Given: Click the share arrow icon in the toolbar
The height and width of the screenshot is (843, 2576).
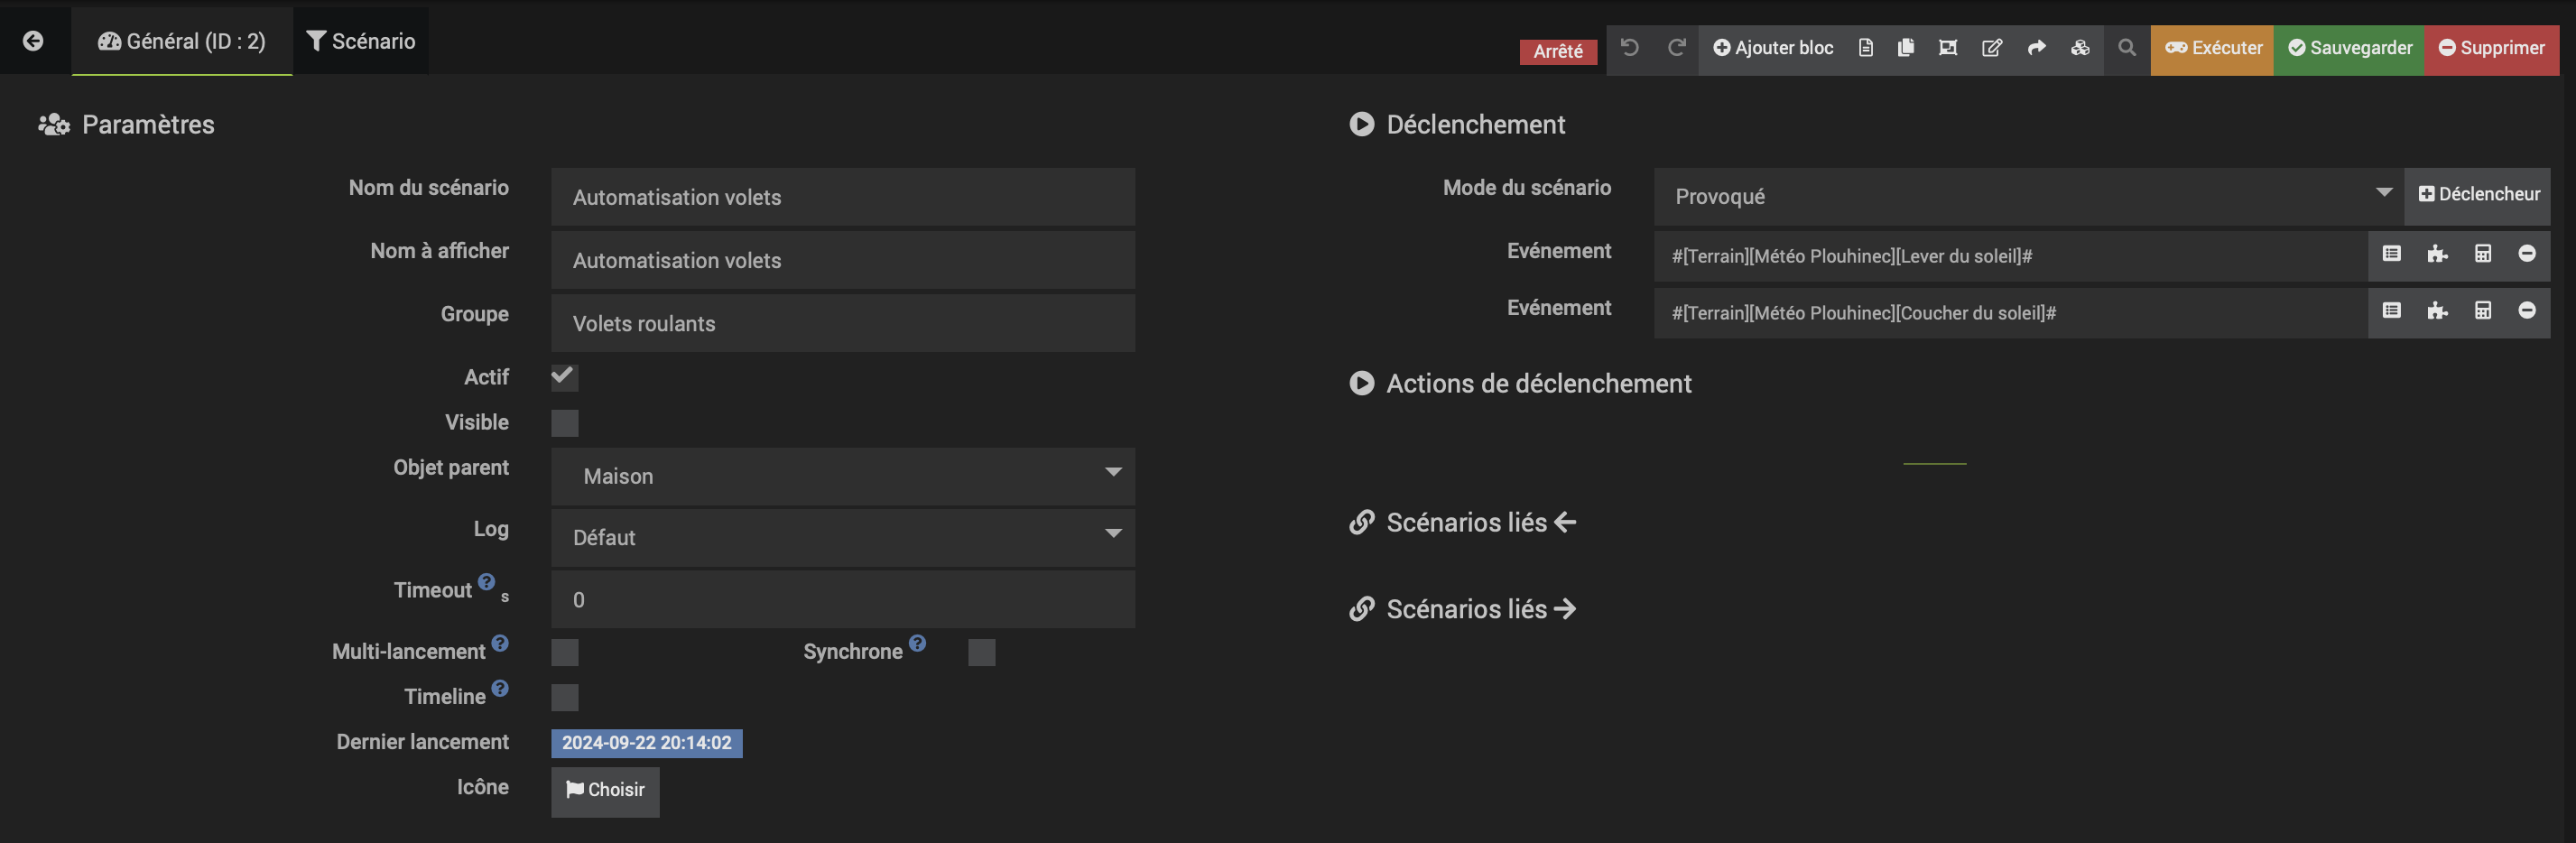Looking at the screenshot, I should pyautogui.click(x=2036, y=48).
